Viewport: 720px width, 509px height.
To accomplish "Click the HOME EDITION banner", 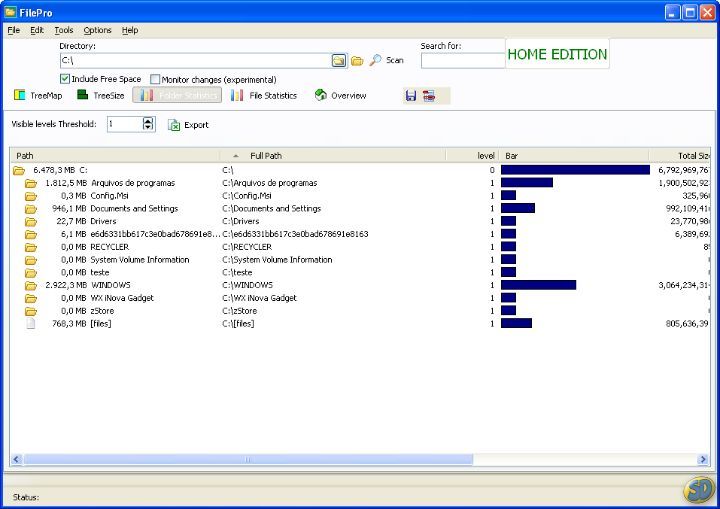I will [x=557, y=54].
